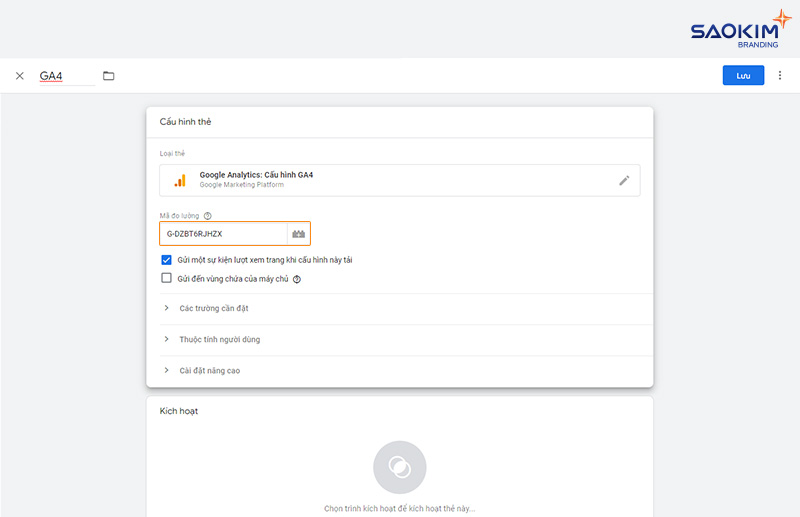Edit the GA4 tag name field

point(67,76)
